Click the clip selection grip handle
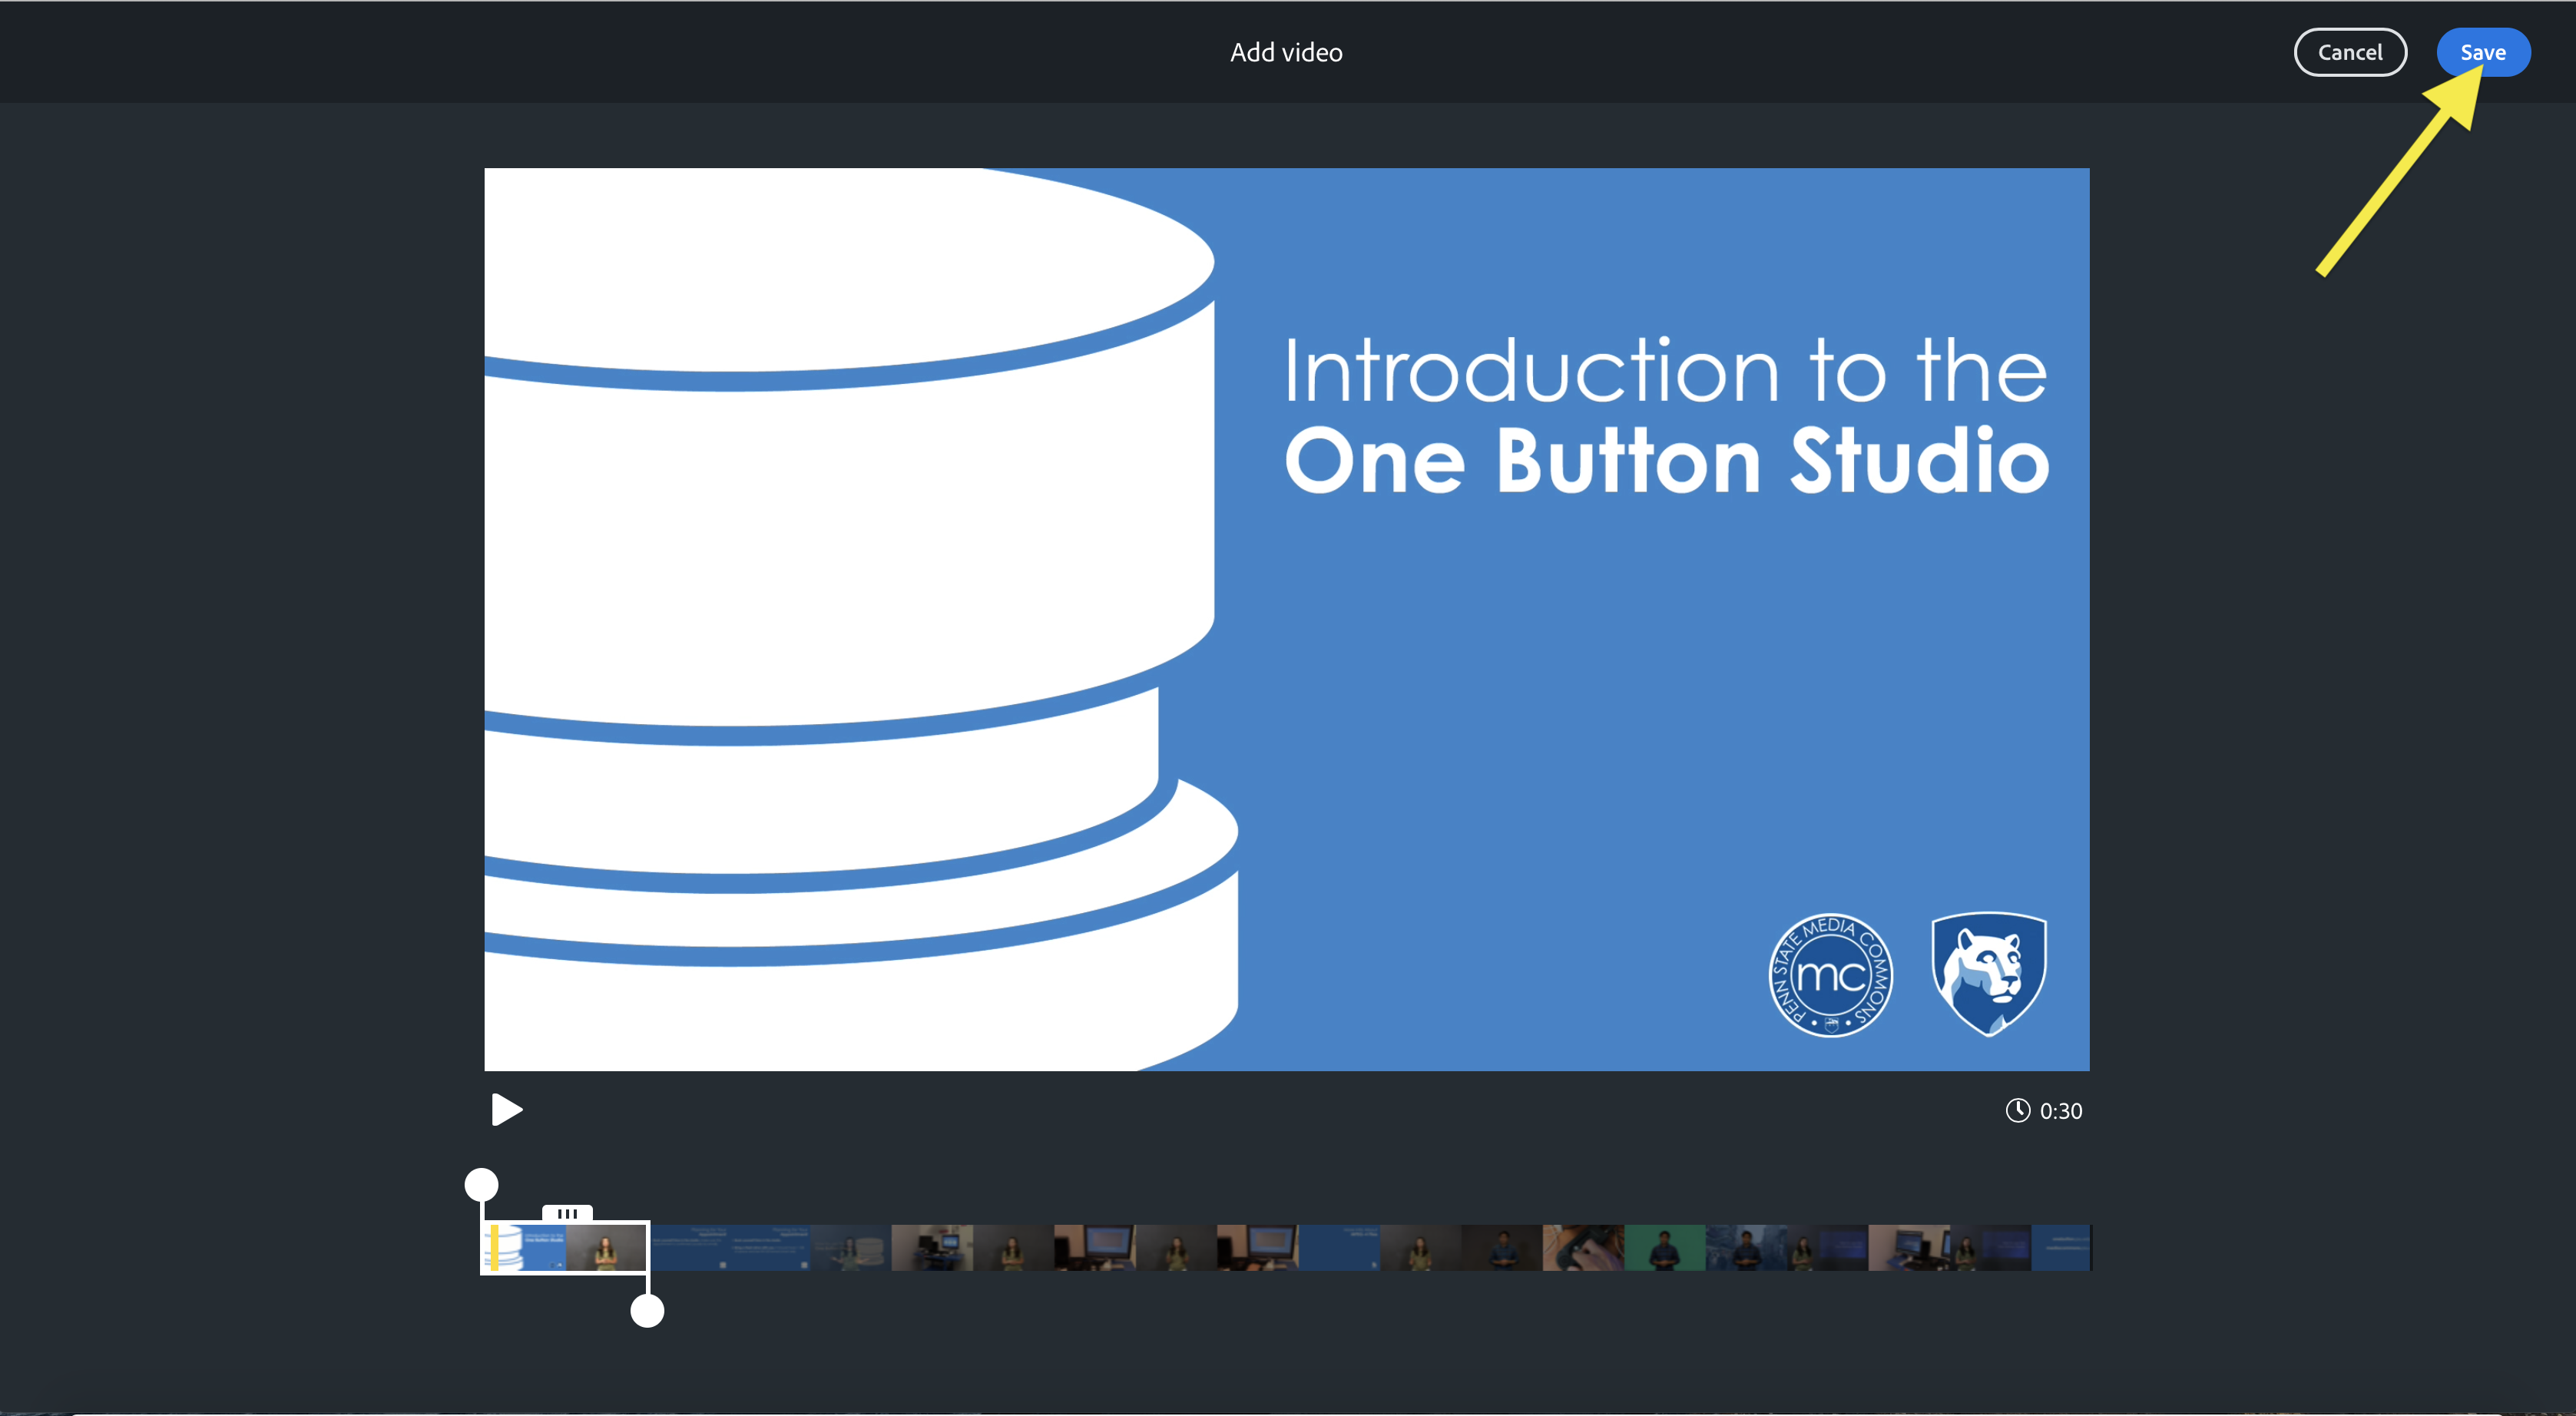The width and height of the screenshot is (2576, 1416). pos(567,1213)
